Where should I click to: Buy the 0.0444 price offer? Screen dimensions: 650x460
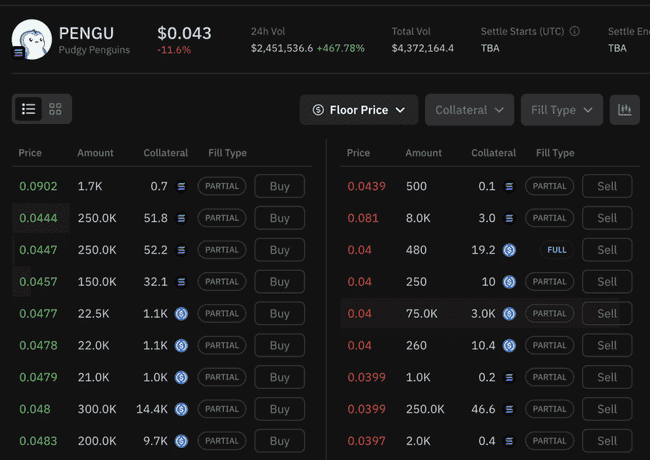click(x=279, y=218)
